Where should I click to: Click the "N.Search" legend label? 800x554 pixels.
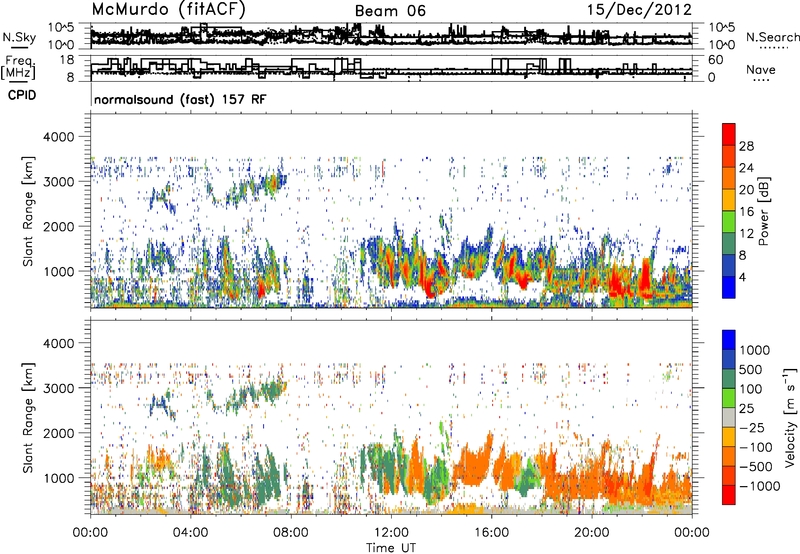coord(772,37)
